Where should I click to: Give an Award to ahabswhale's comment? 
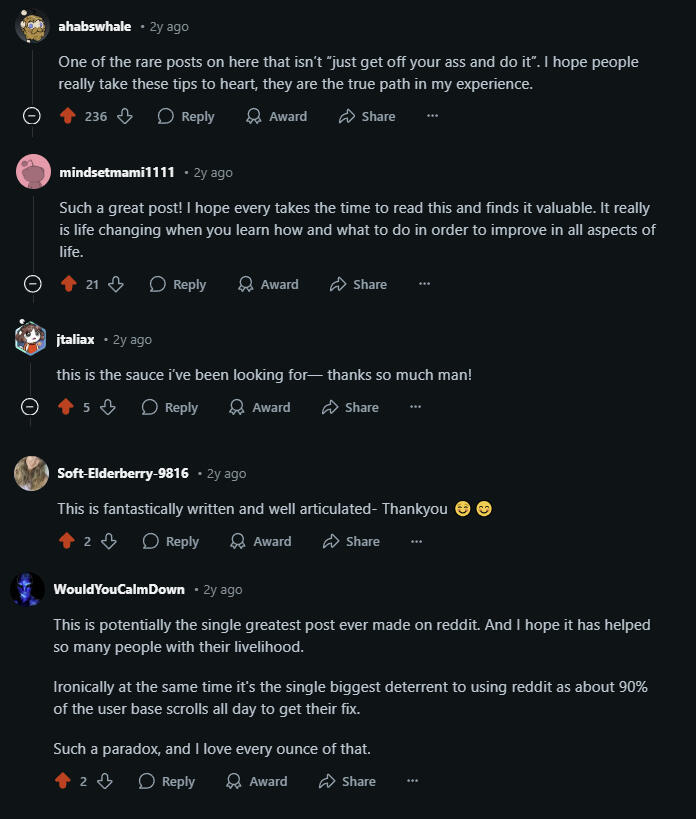click(276, 116)
